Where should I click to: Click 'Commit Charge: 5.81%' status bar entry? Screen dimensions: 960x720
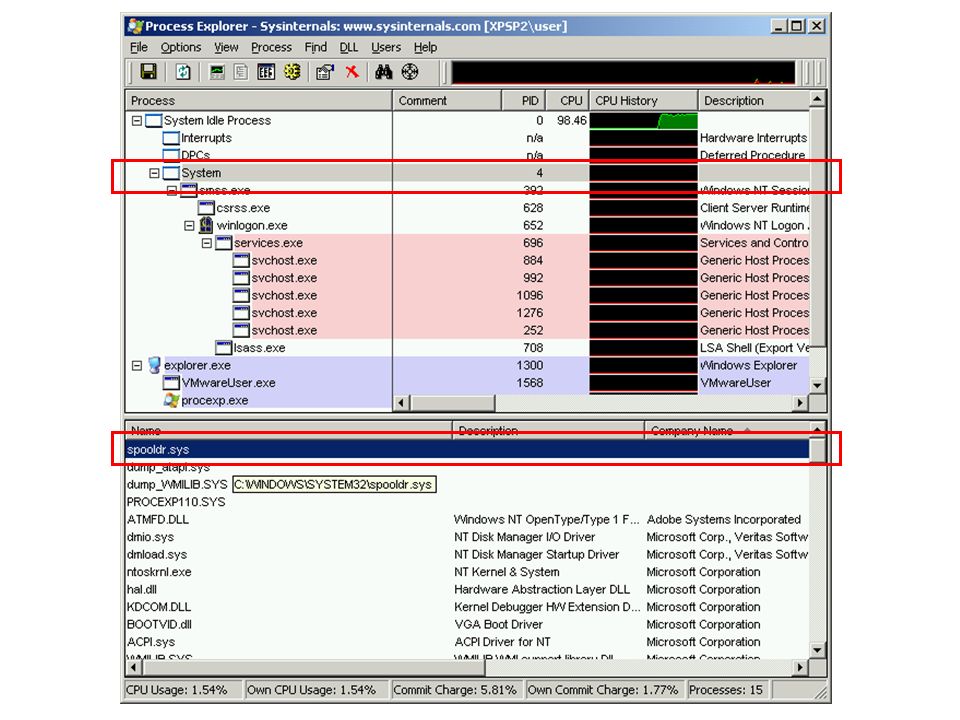coord(455,690)
